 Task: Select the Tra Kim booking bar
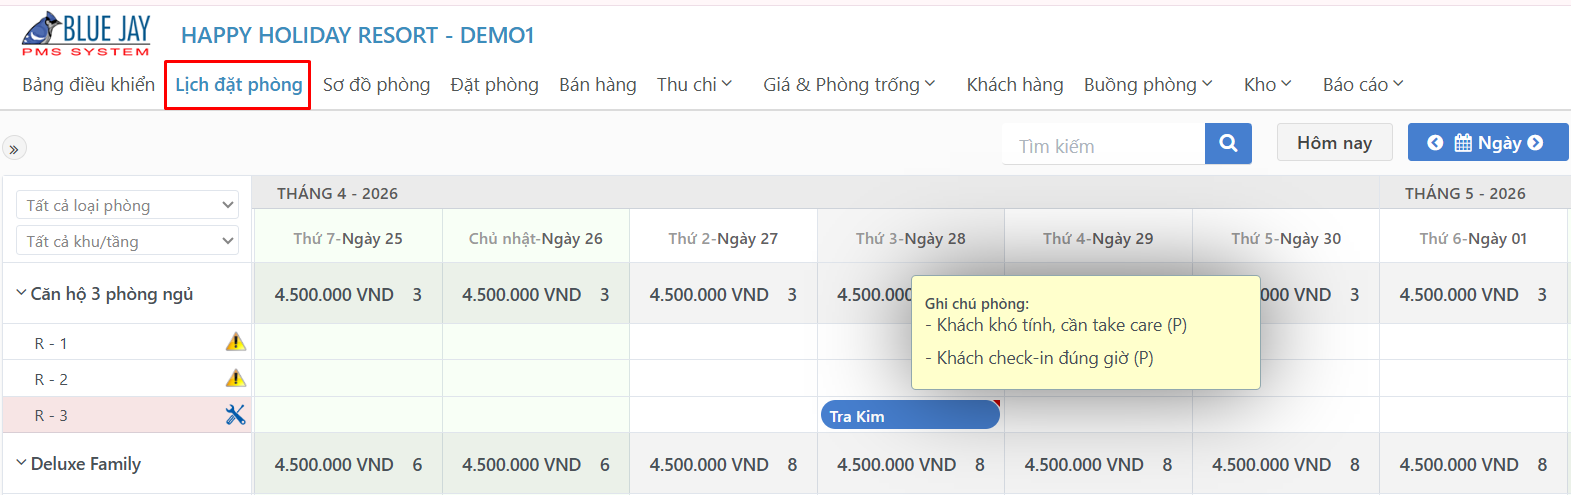pos(910,415)
